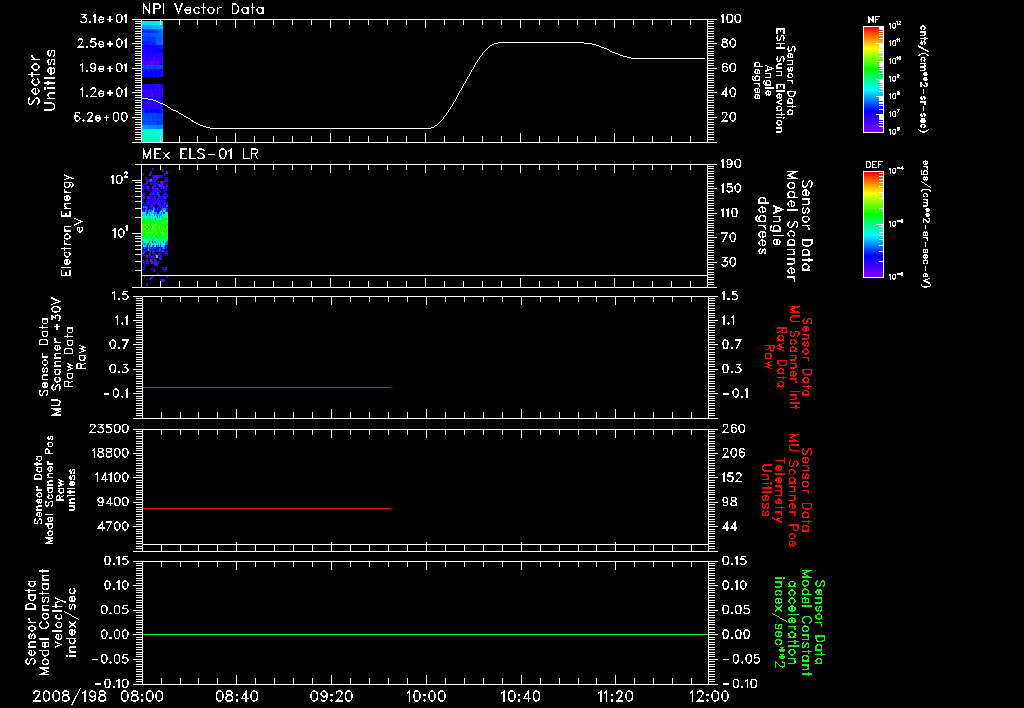Click the 'Model Scanner Pos Raw unitless' axis title
Viewport: 1024px width, 708px height.
click(x=55, y=490)
